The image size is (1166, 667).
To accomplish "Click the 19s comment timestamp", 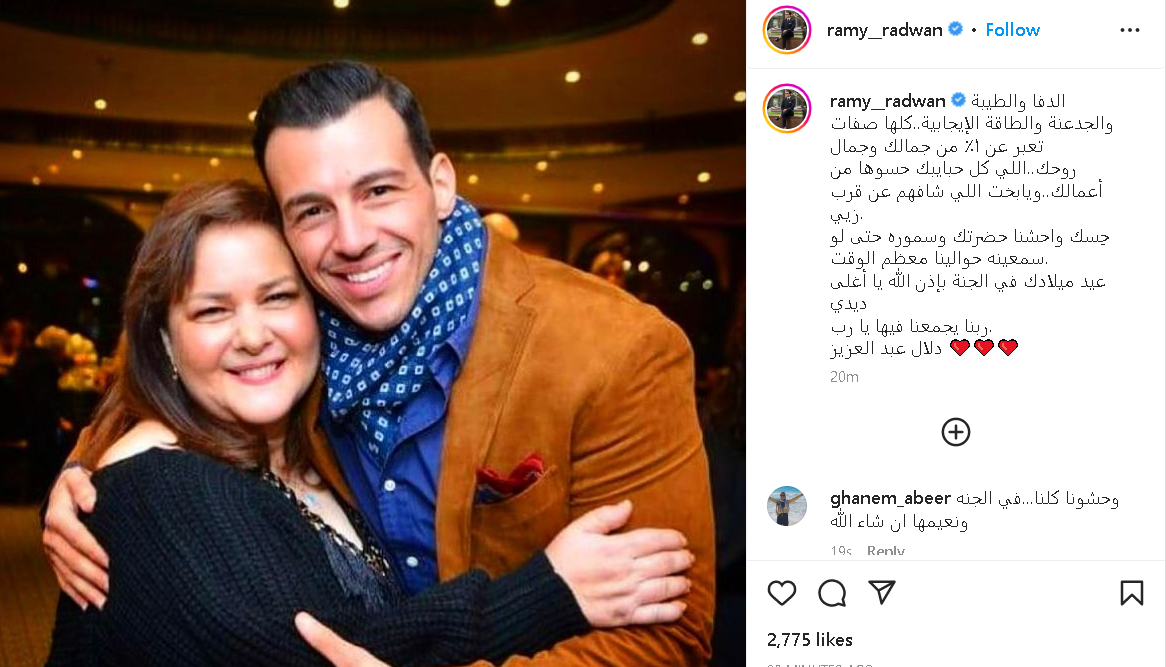I will tap(841, 551).
